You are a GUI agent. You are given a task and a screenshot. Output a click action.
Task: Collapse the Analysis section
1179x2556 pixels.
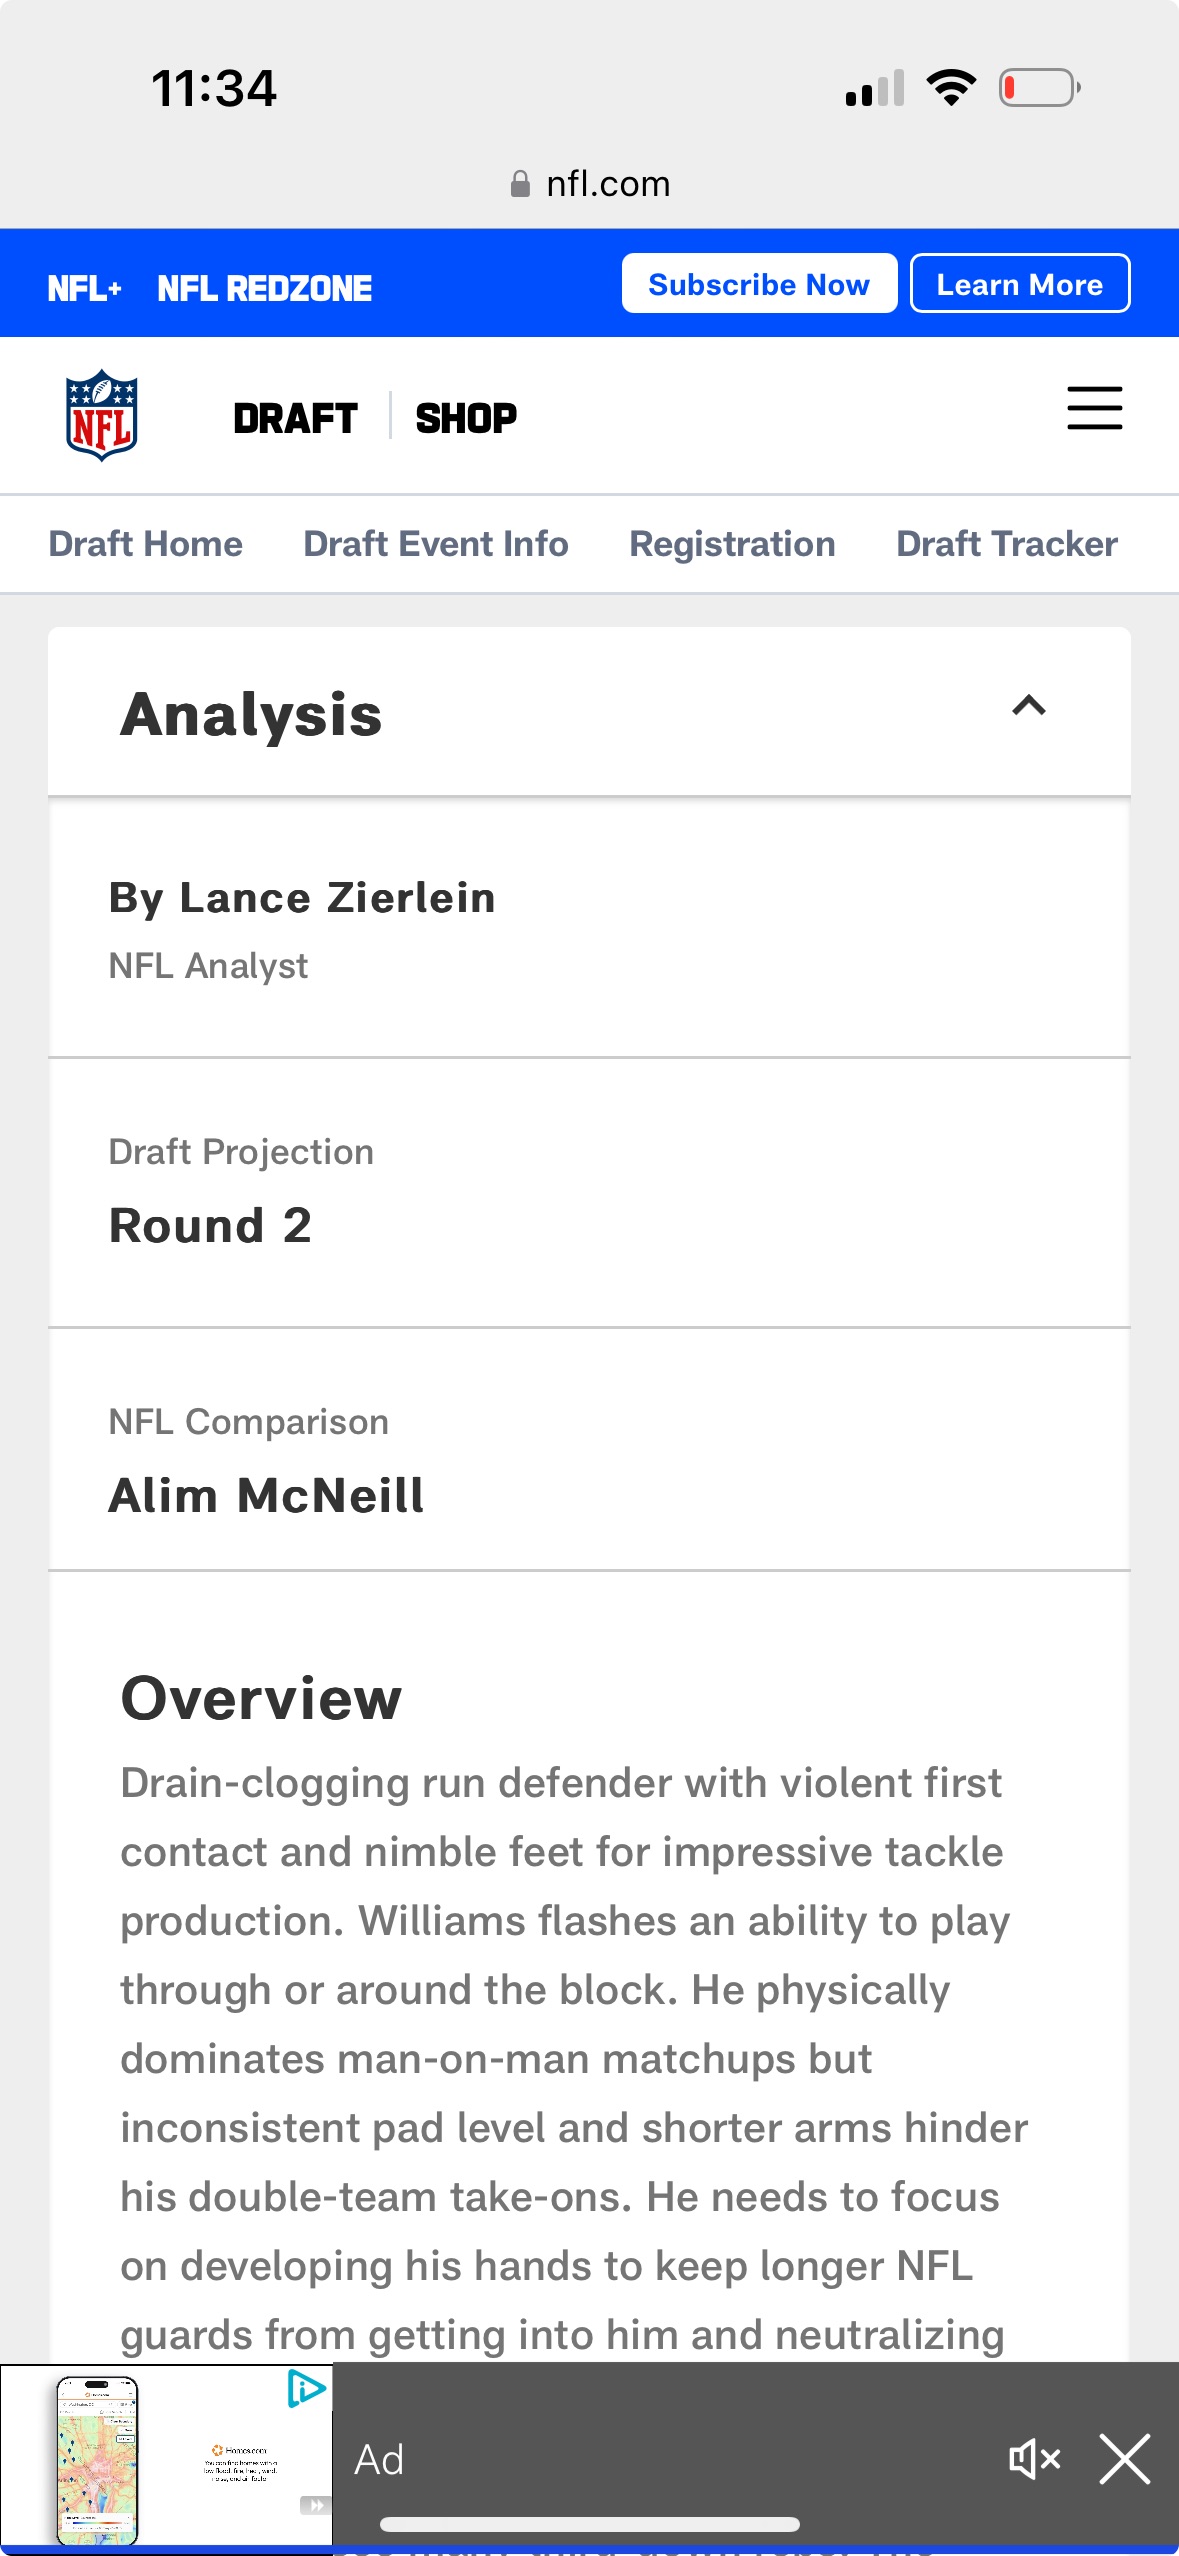[x=1028, y=706]
